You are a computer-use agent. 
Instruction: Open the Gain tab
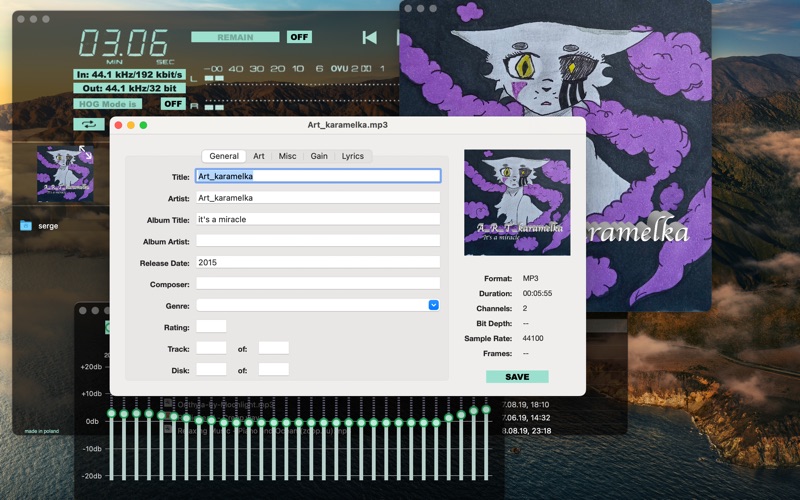[x=319, y=156]
